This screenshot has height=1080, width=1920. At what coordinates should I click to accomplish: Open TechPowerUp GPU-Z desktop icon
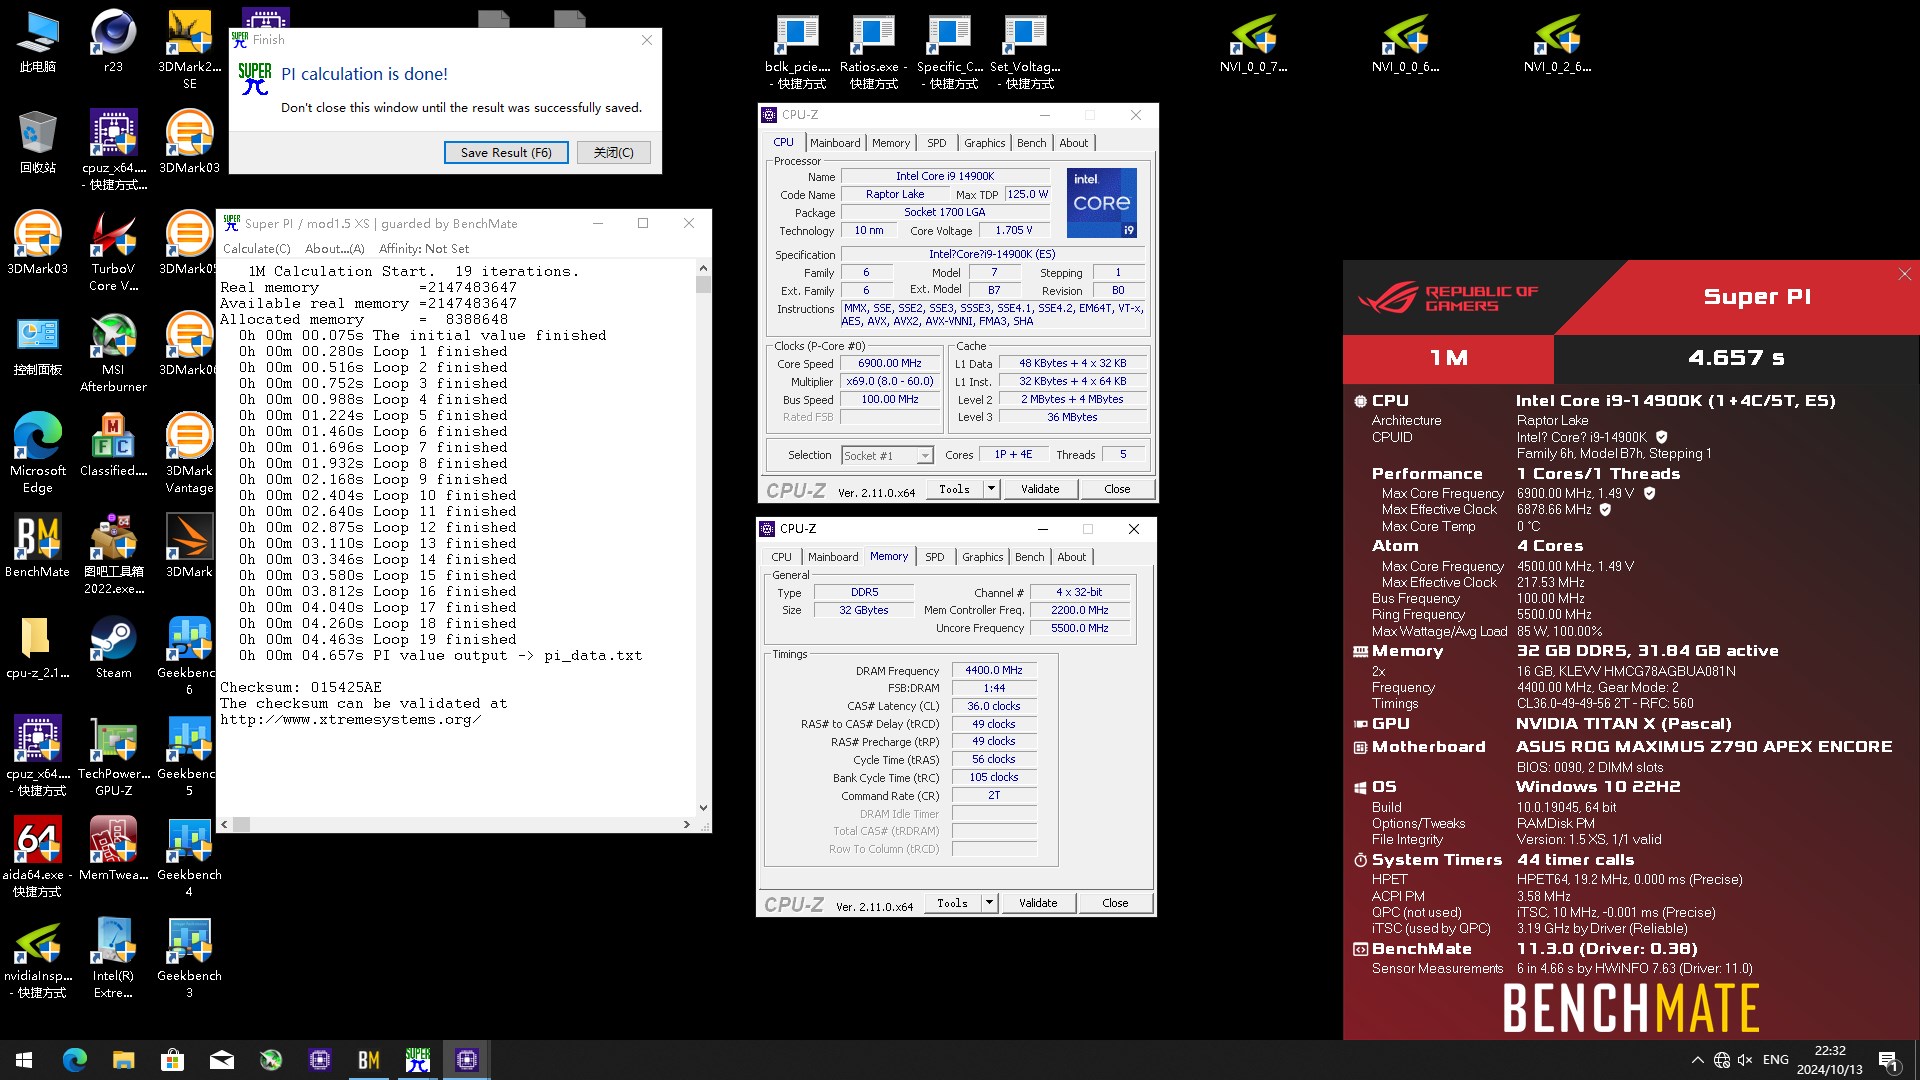(113, 757)
